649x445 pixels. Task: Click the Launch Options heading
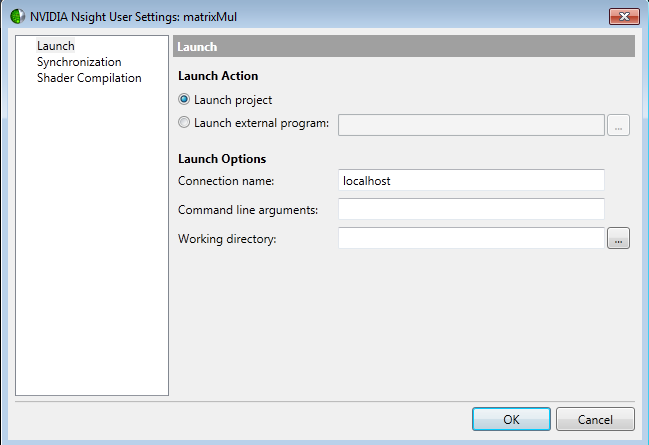[x=222, y=159]
